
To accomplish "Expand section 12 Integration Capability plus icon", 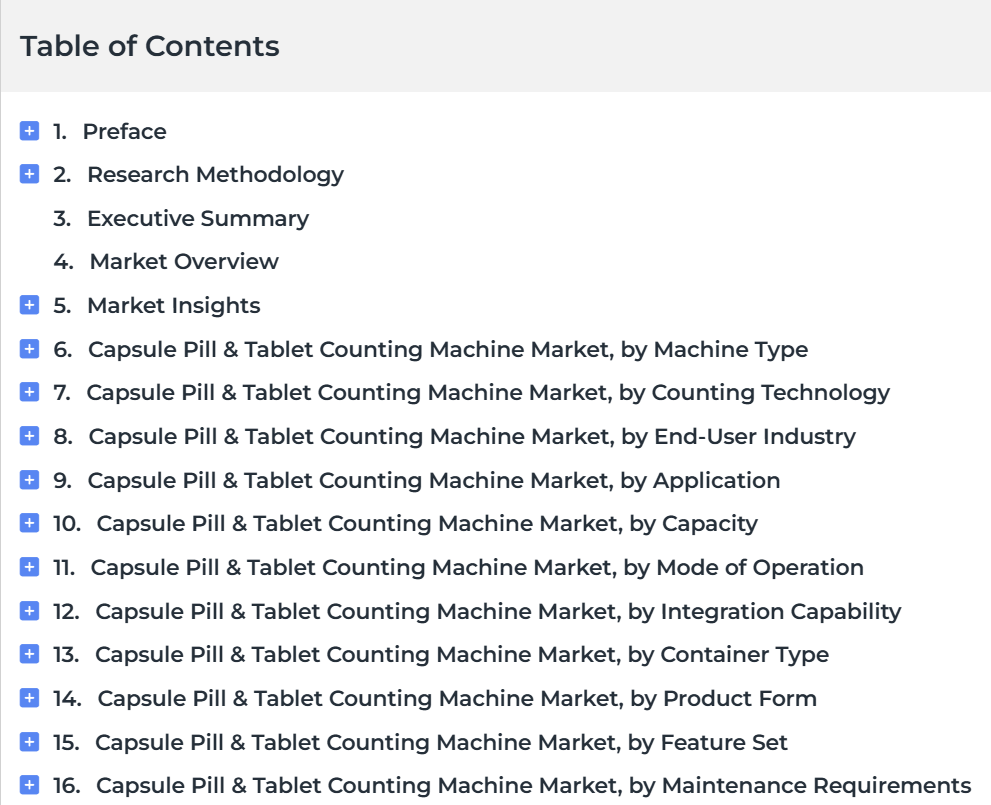I will (29, 611).
